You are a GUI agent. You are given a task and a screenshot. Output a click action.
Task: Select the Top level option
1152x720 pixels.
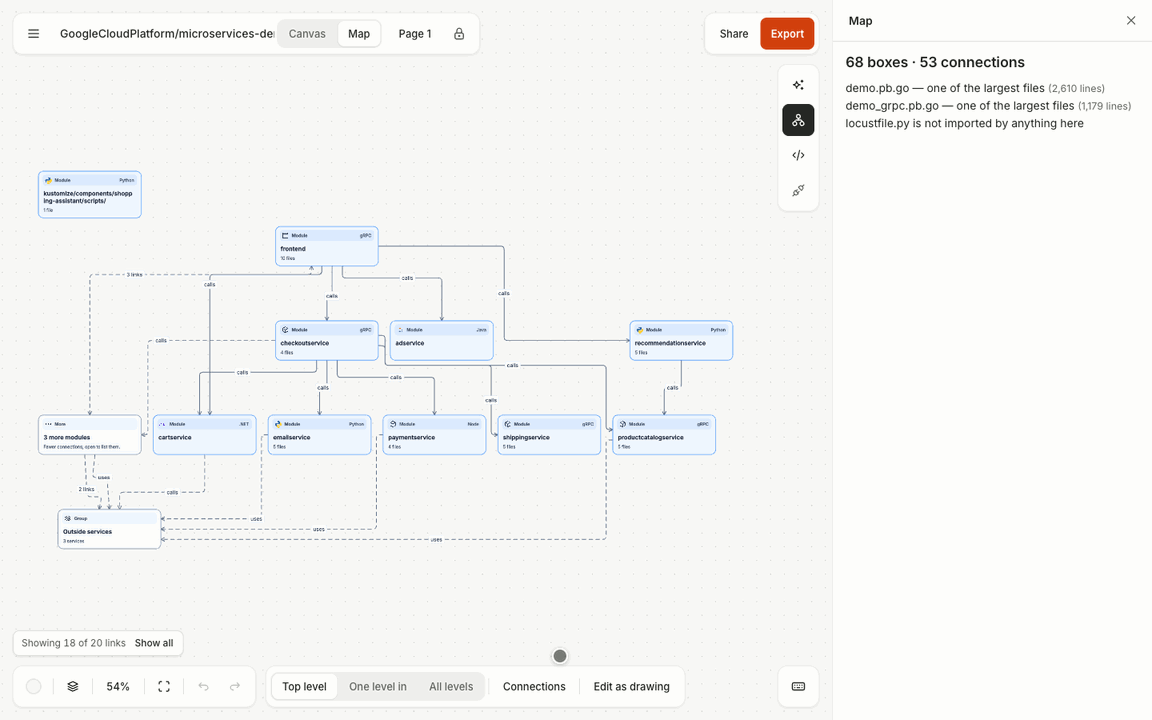tap(304, 686)
